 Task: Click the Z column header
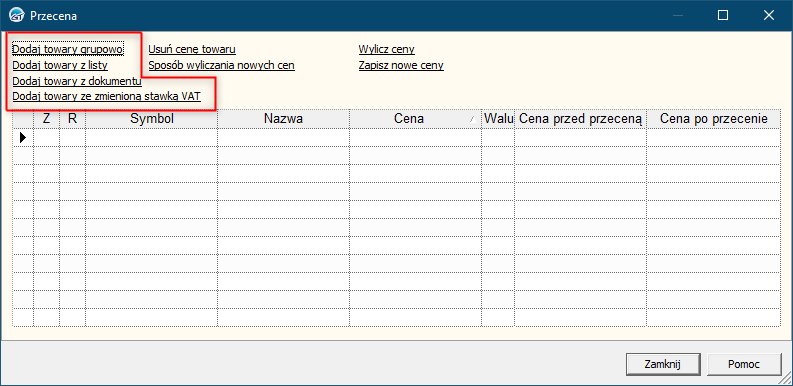coord(47,119)
